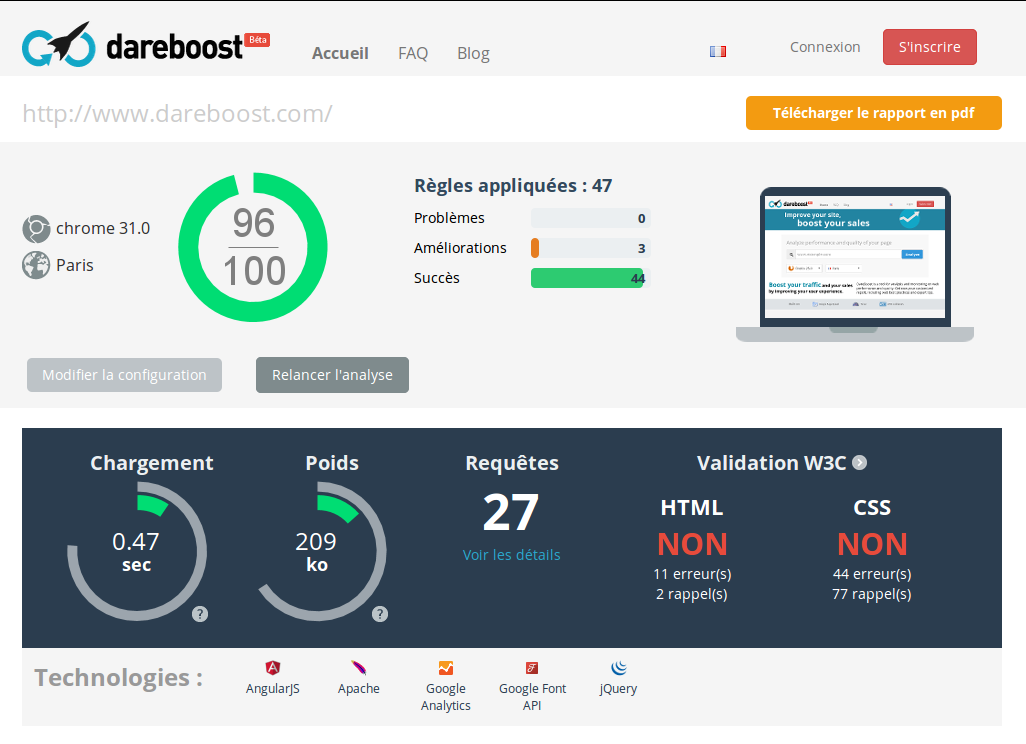
Task: Open the FAQ page
Action: click(413, 53)
